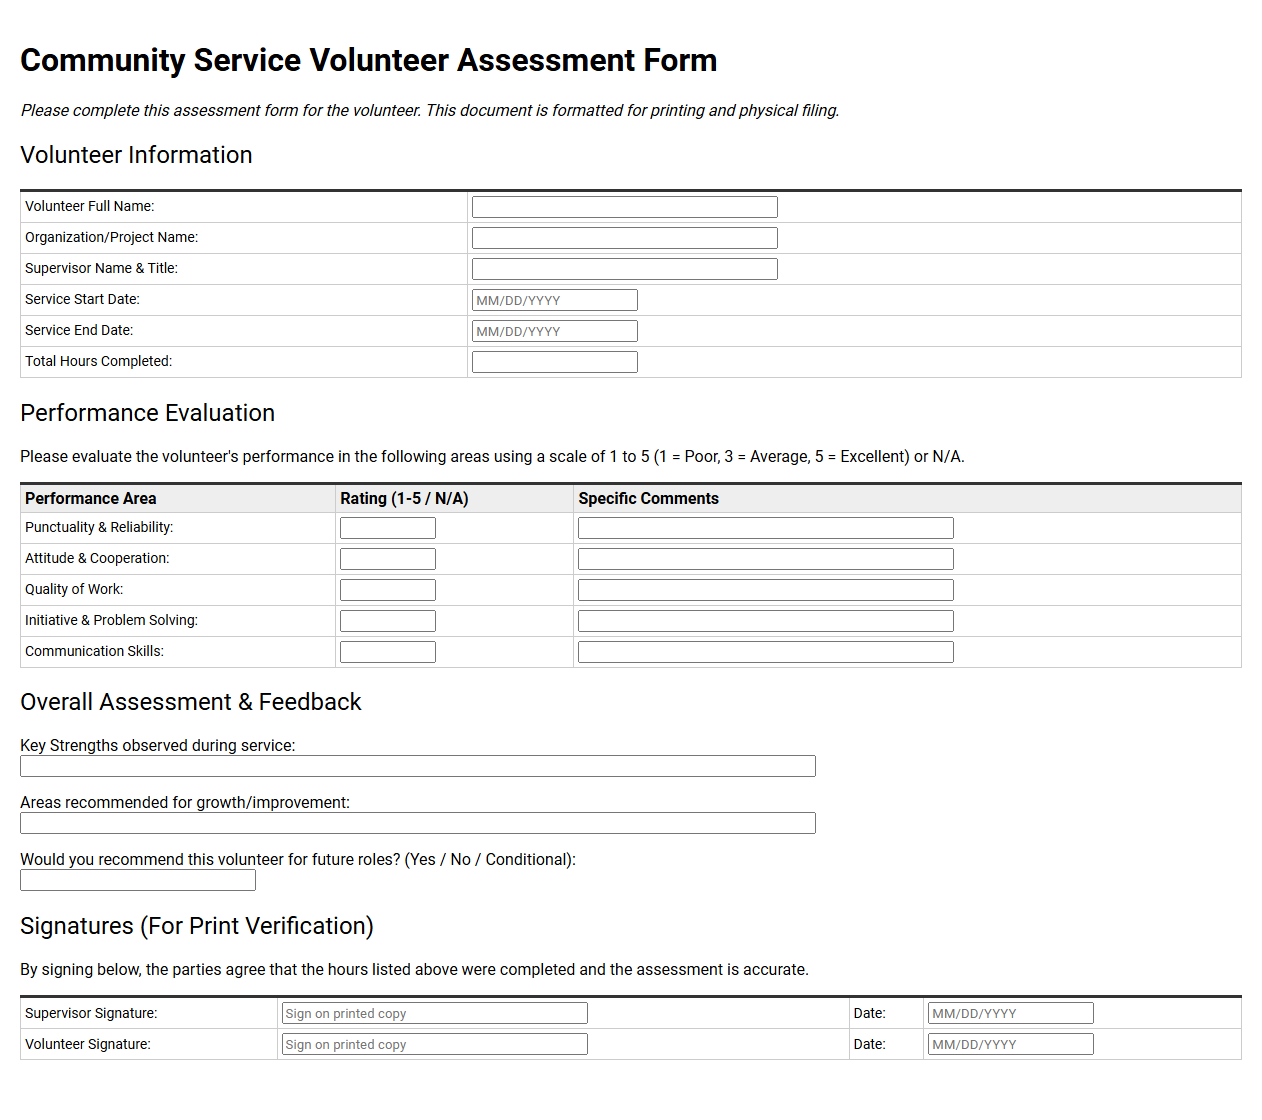1262x1120 pixels.
Task: Click the Initiative & Problem Solving comments field
Action: pyautogui.click(x=765, y=621)
